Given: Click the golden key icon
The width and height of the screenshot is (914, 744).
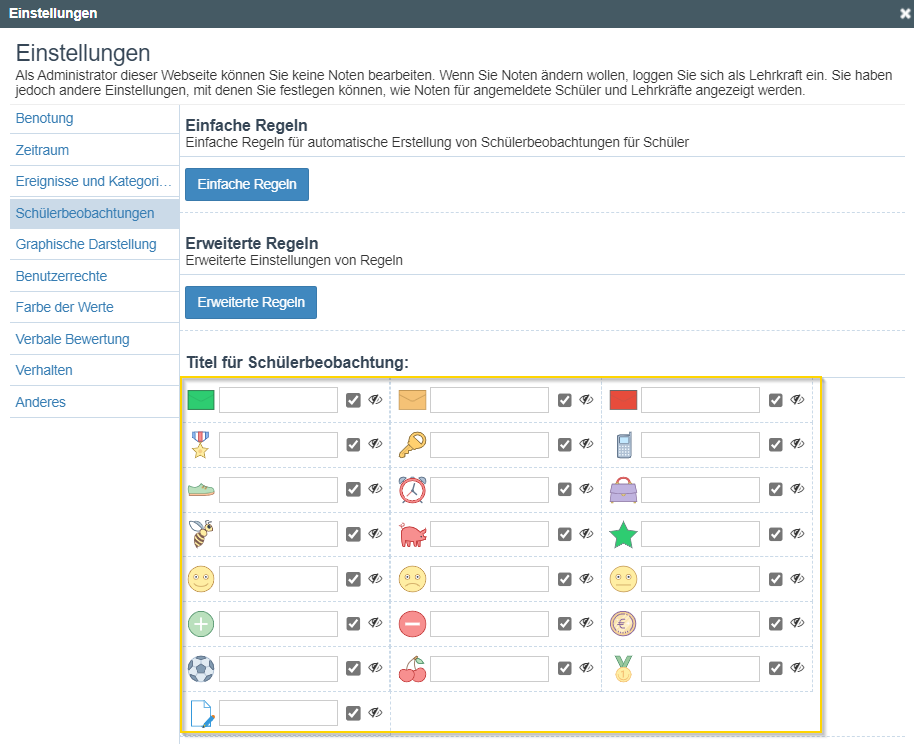Looking at the screenshot, I should click(412, 445).
